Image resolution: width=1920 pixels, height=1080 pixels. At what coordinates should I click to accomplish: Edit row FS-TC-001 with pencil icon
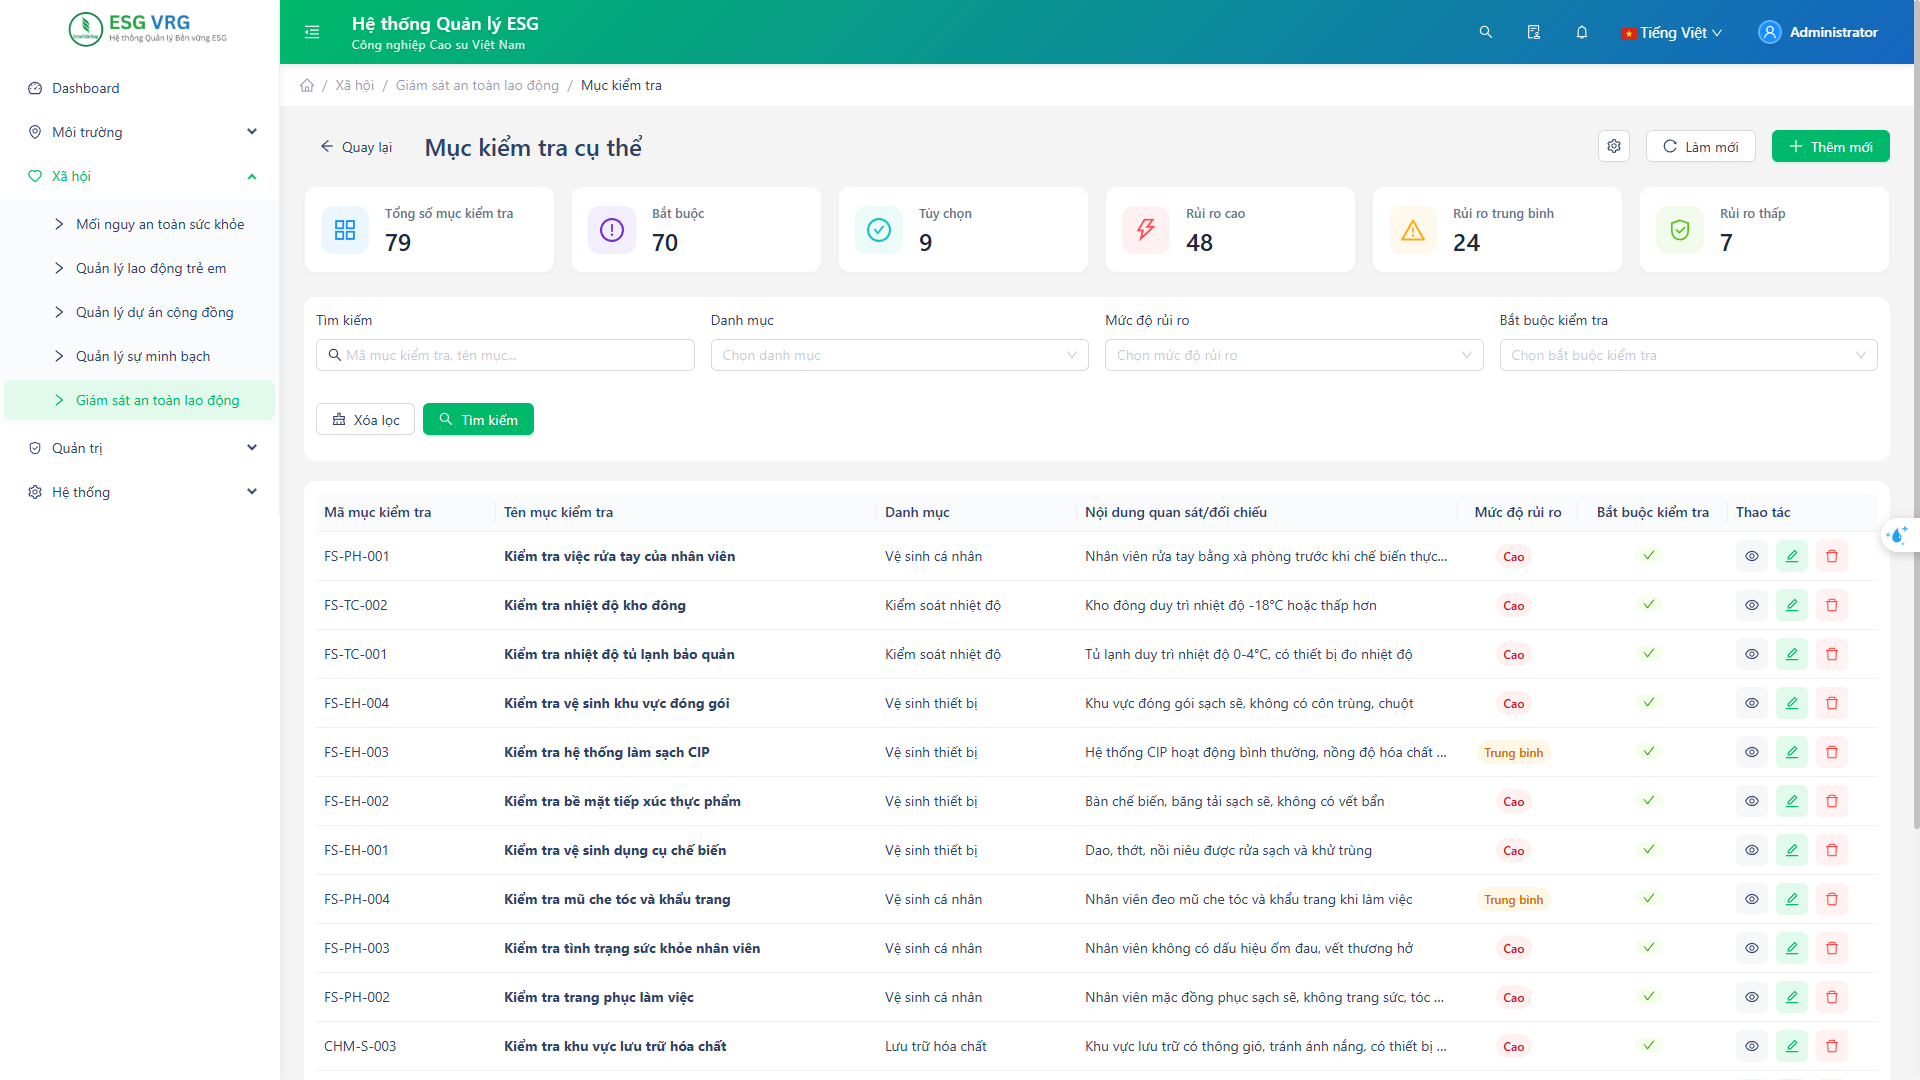tap(1792, 654)
